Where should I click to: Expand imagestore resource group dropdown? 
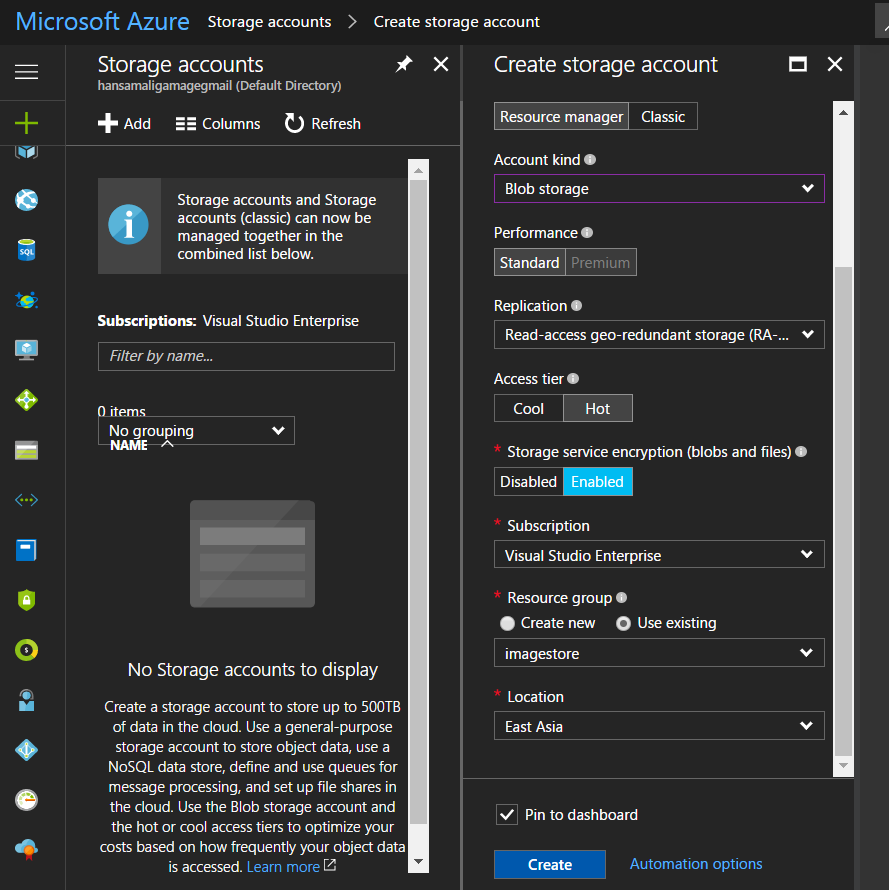[x=659, y=653]
